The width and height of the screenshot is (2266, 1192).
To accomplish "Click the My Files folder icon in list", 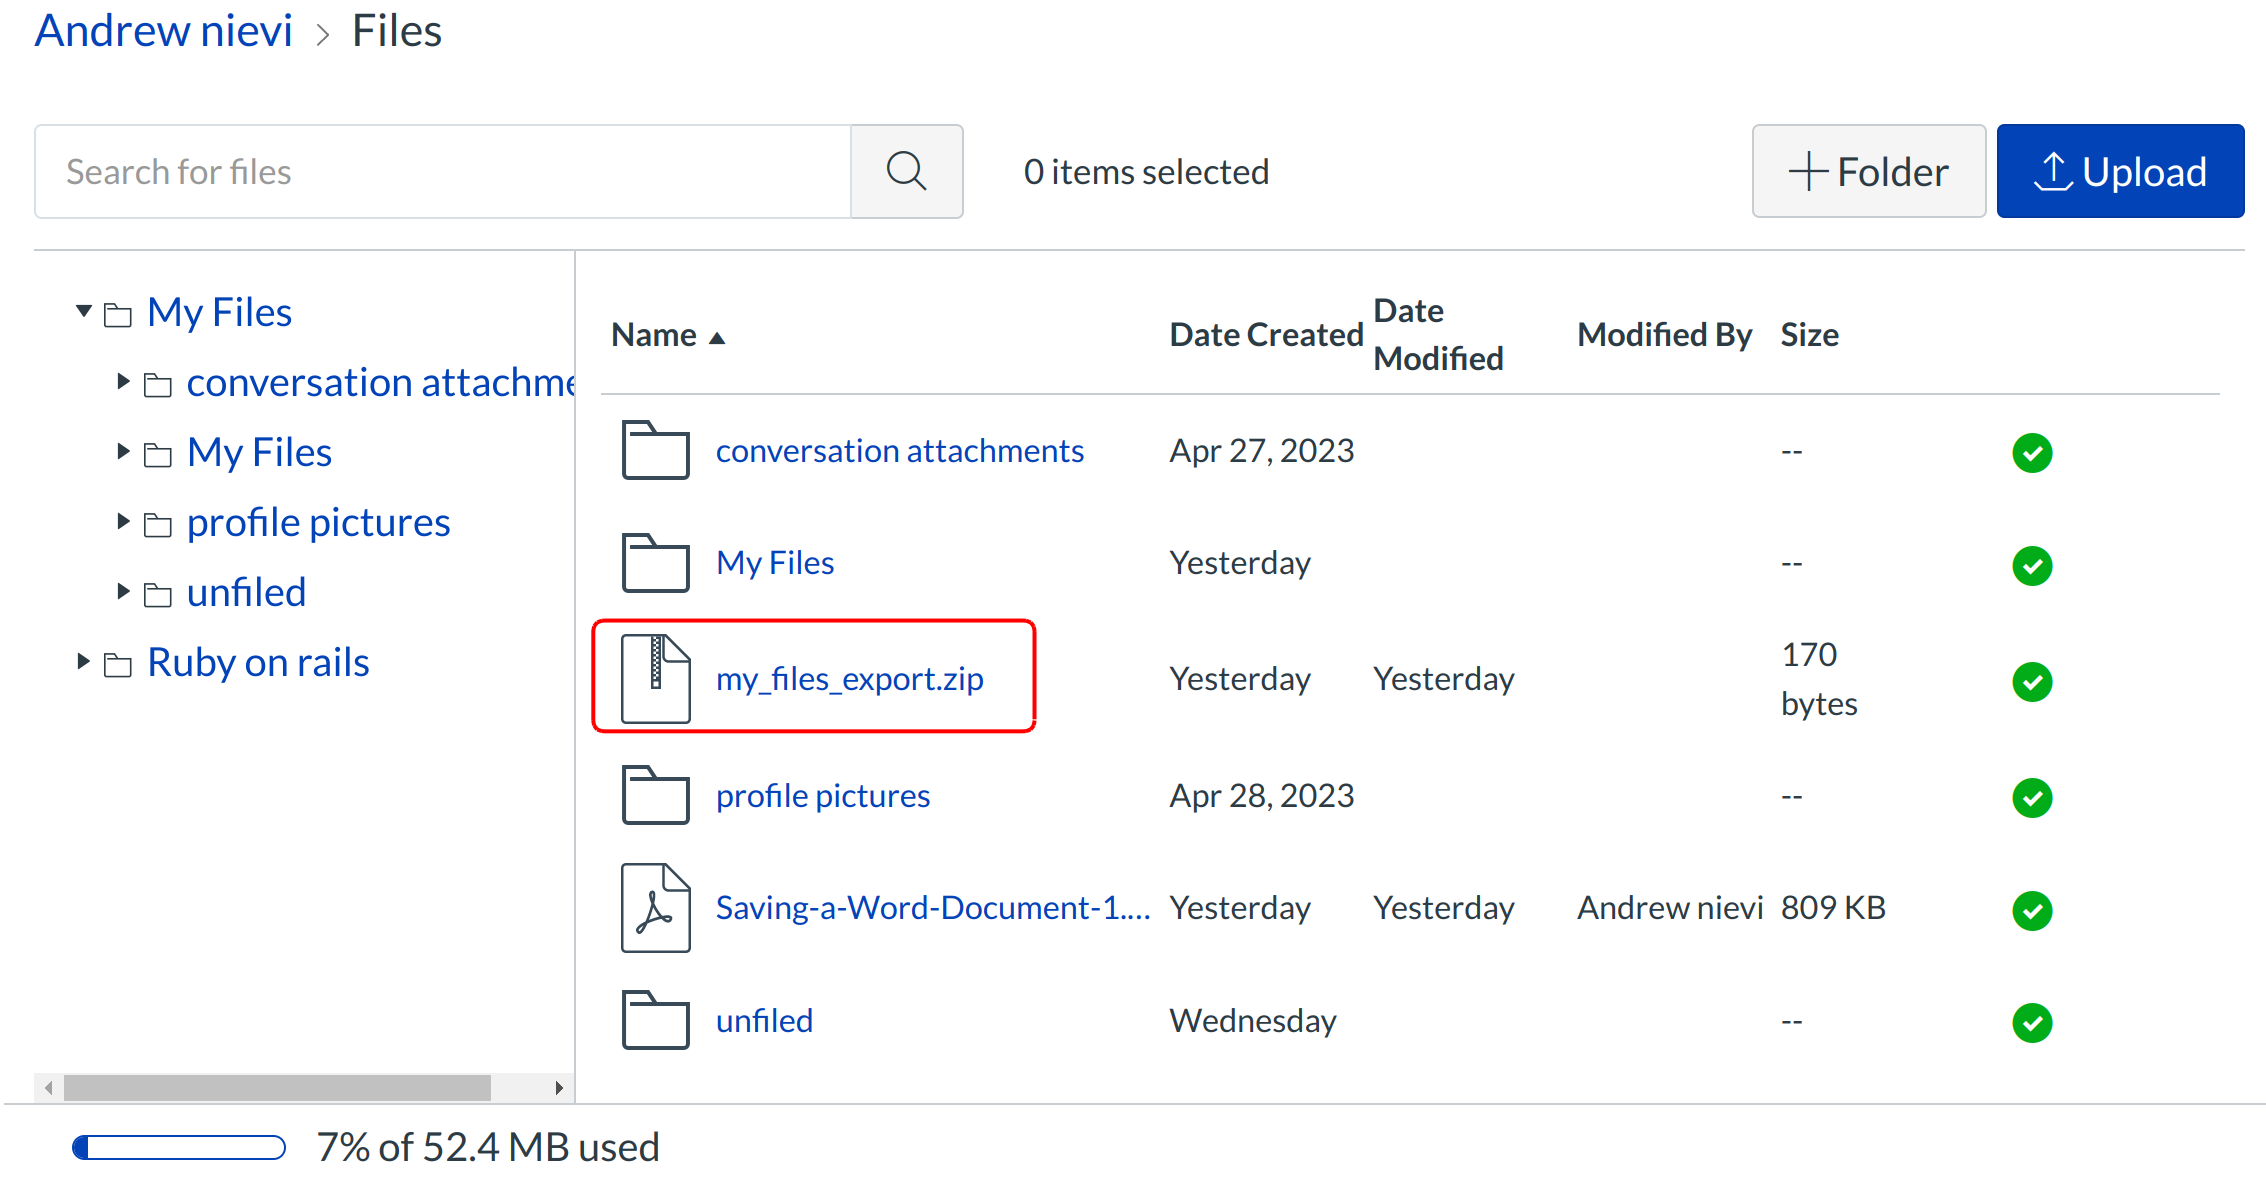I will pyautogui.click(x=656, y=562).
